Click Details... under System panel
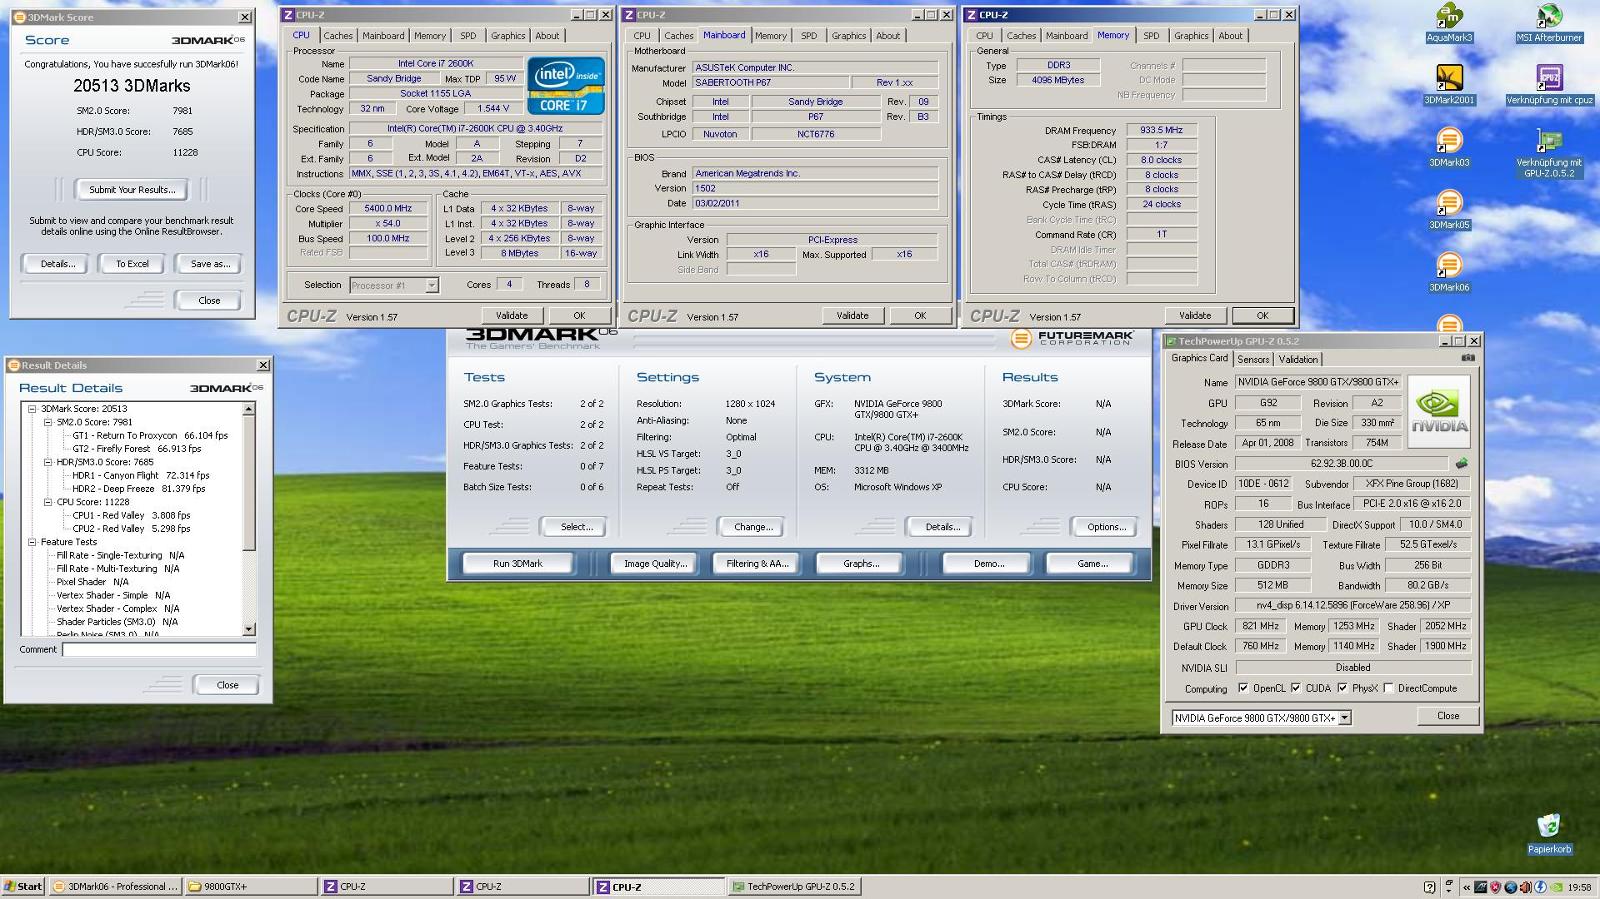Viewport: 1600px width, 899px height. (x=941, y=527)
